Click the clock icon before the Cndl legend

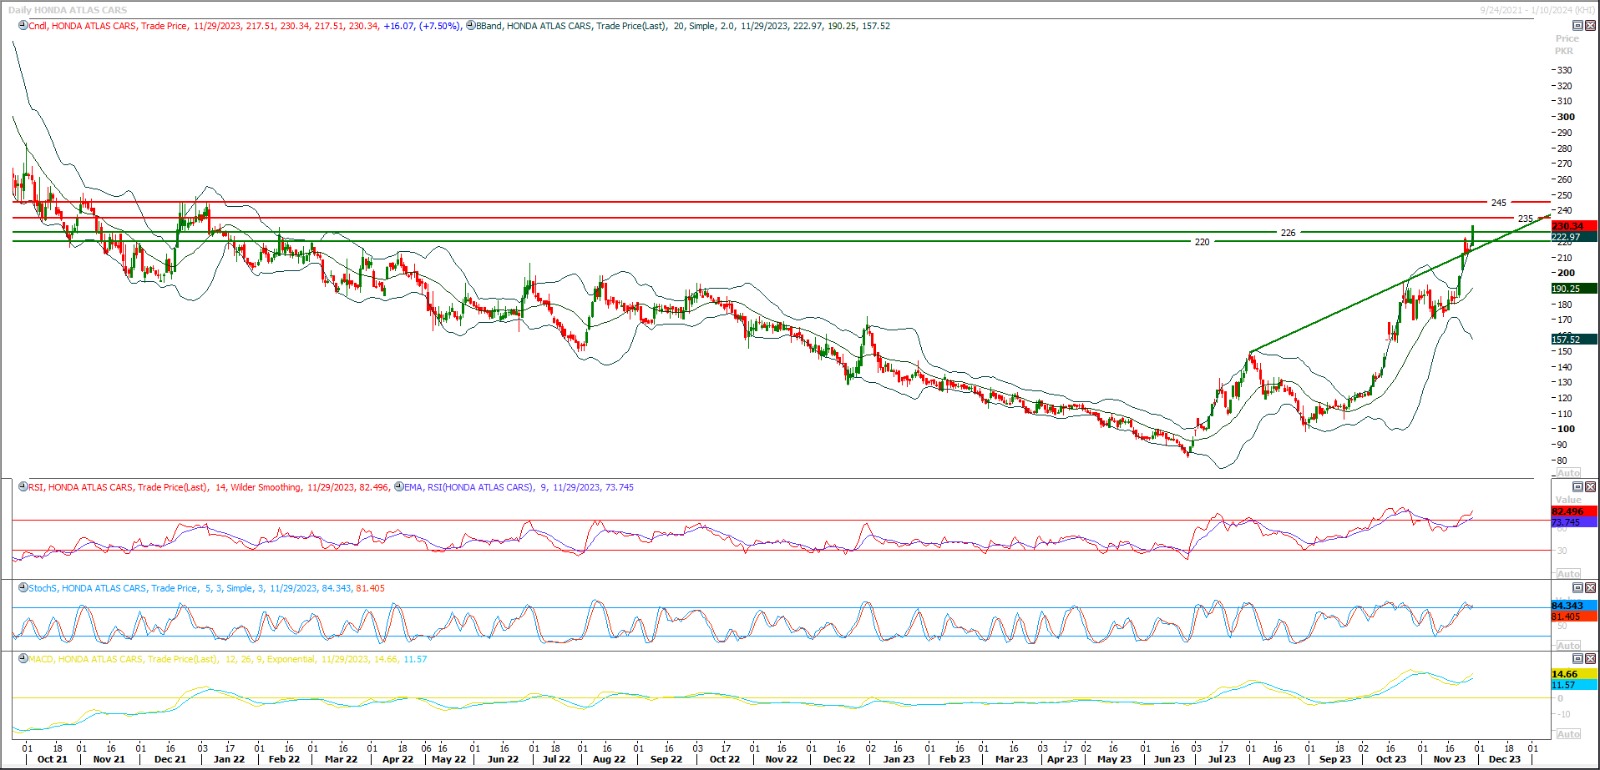click(23, 26)
